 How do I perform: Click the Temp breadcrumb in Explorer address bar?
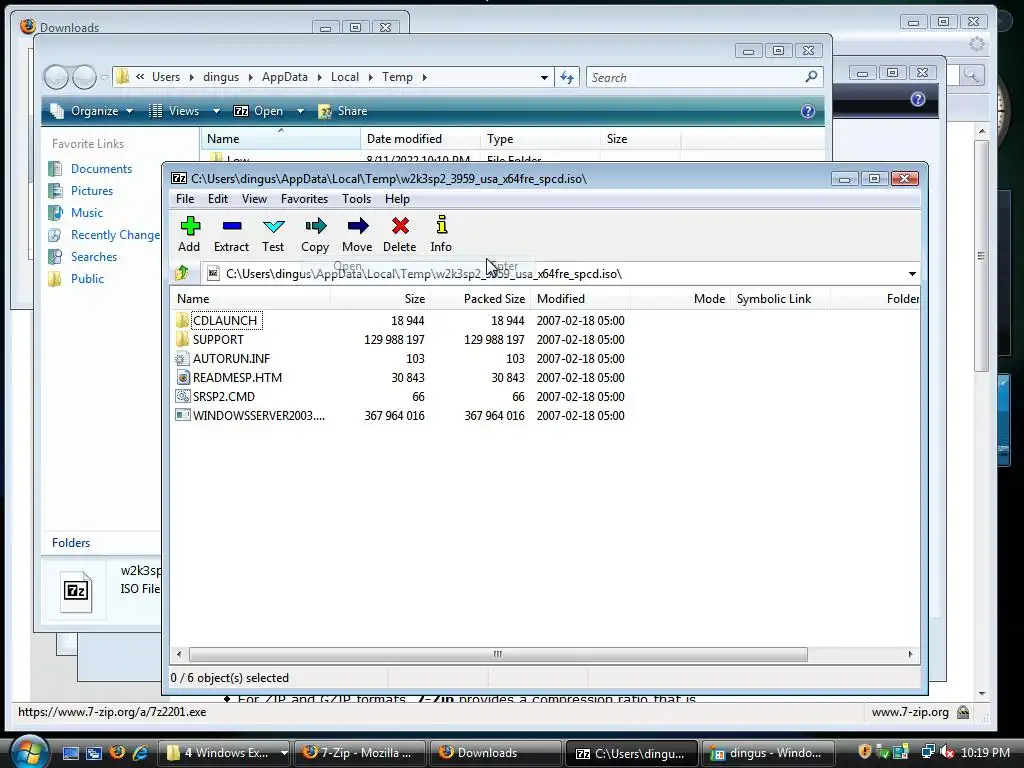coord(397,77)
